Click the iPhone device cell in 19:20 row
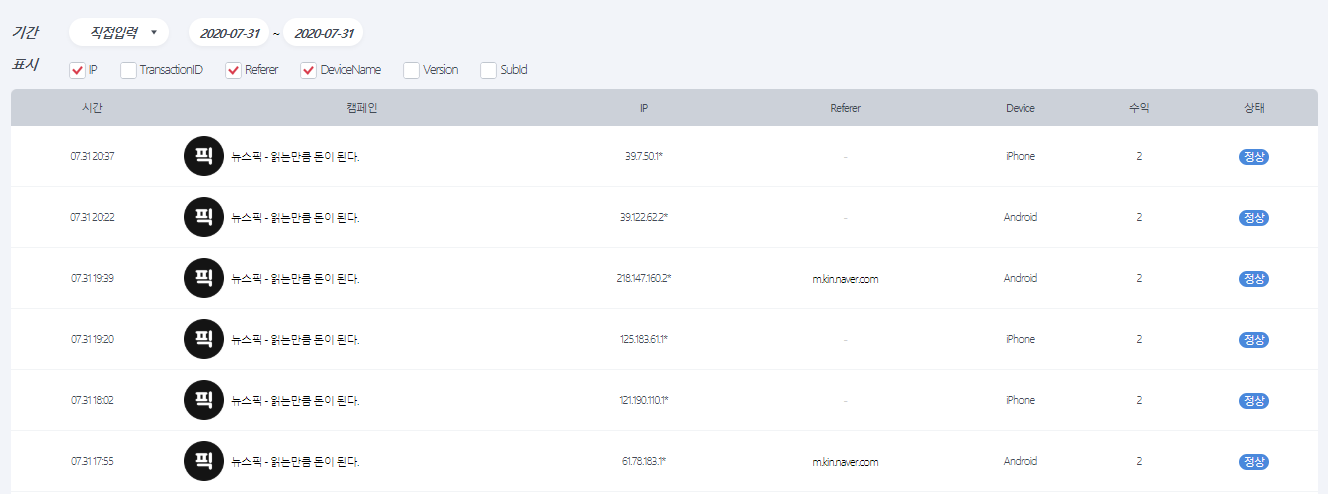Viewport: 1328px width, 494px height. pos(1021,340)
